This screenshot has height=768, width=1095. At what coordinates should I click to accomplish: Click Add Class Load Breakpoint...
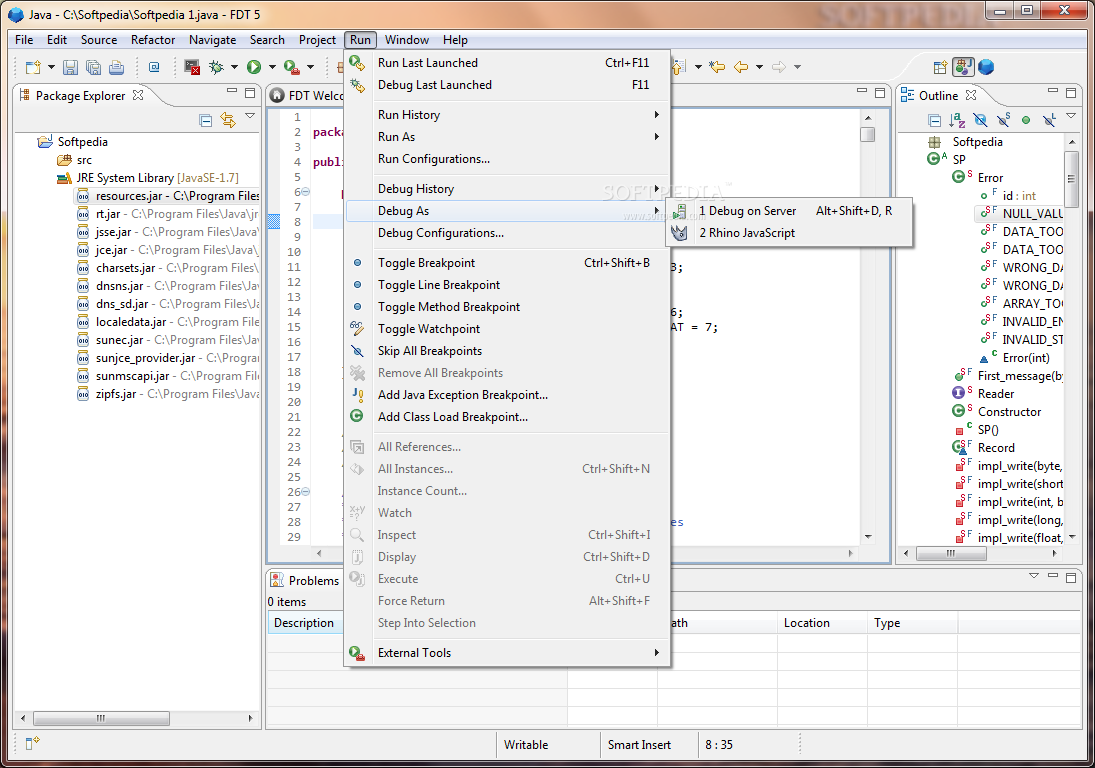[508, 417]
